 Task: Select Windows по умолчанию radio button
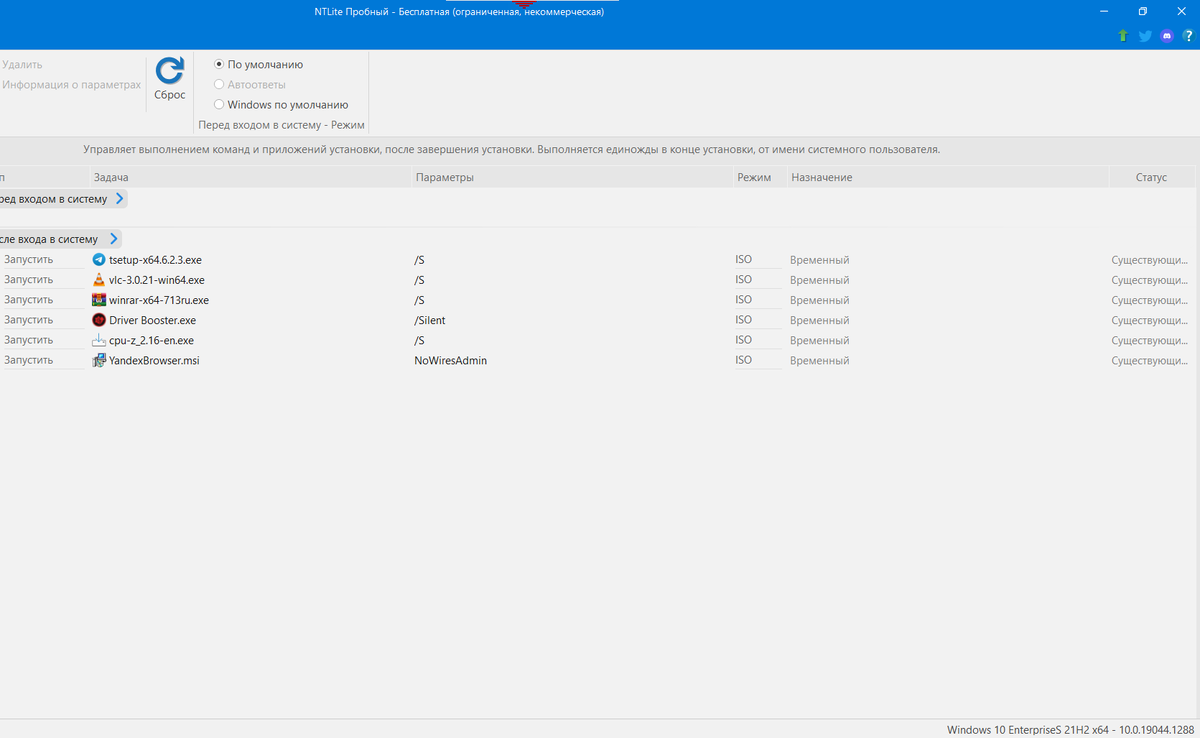pos(219,104)
